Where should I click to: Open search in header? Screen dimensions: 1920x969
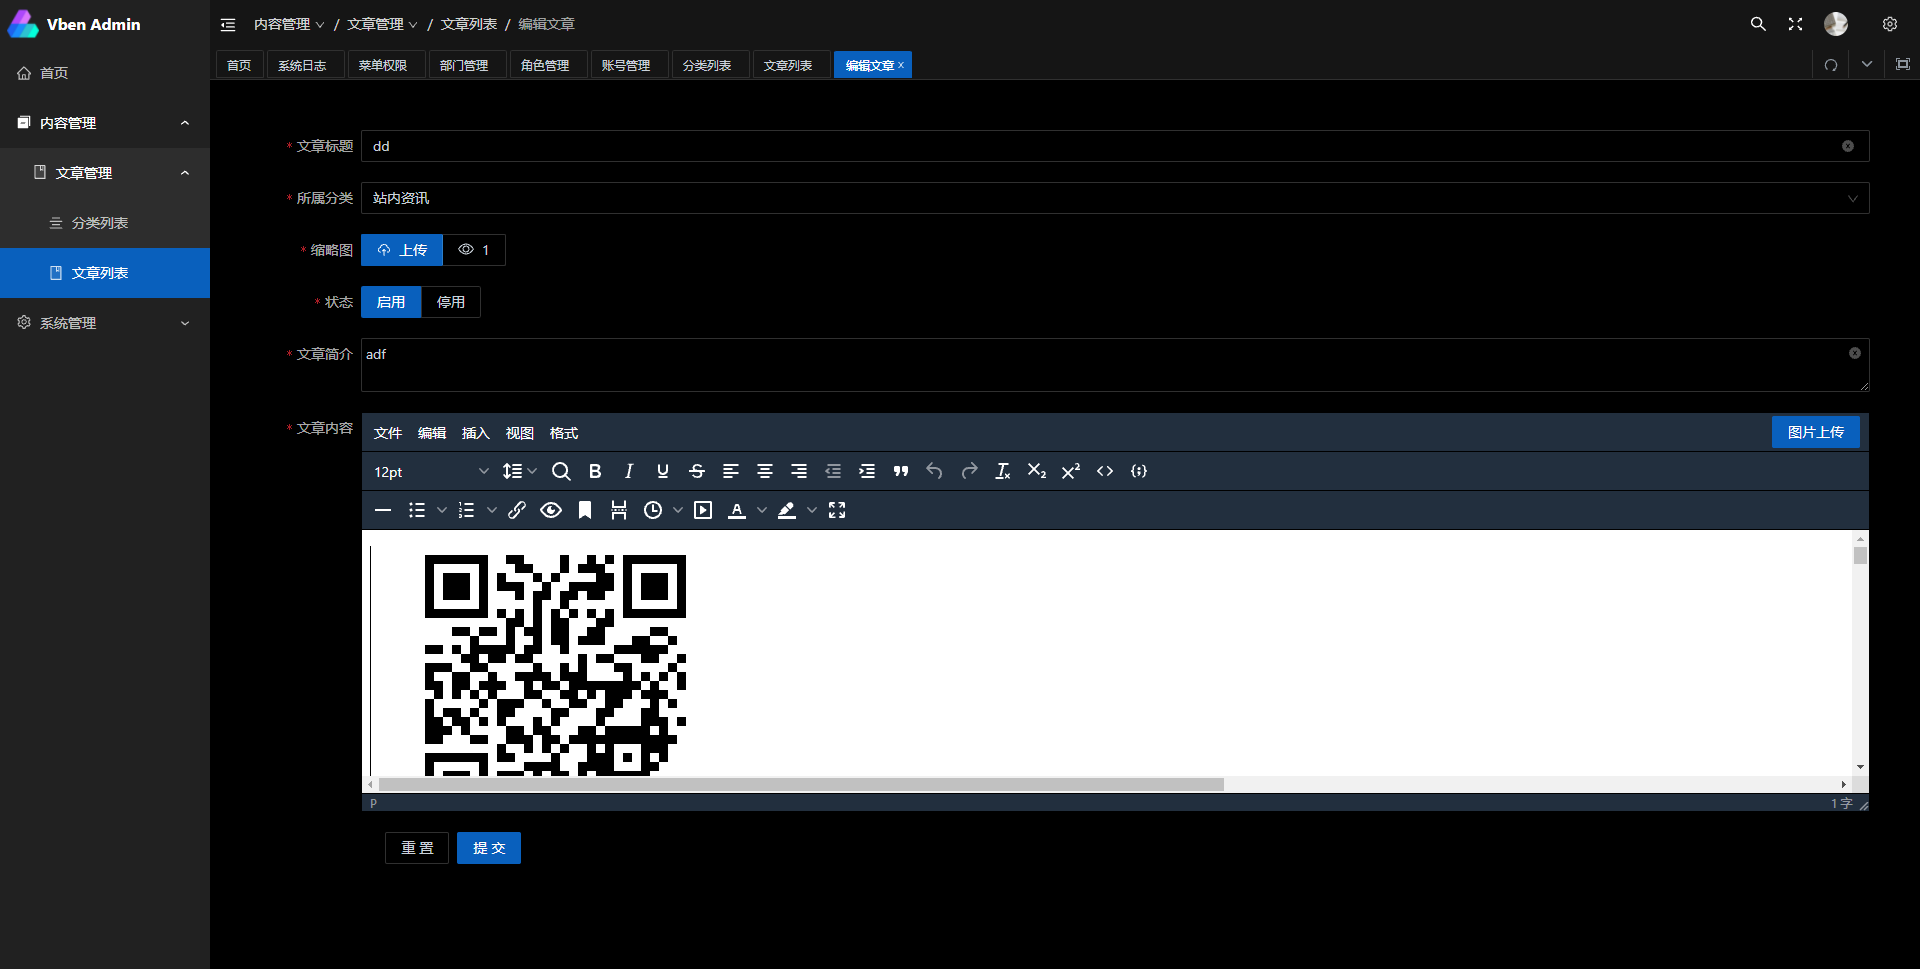pos(1758,24)
